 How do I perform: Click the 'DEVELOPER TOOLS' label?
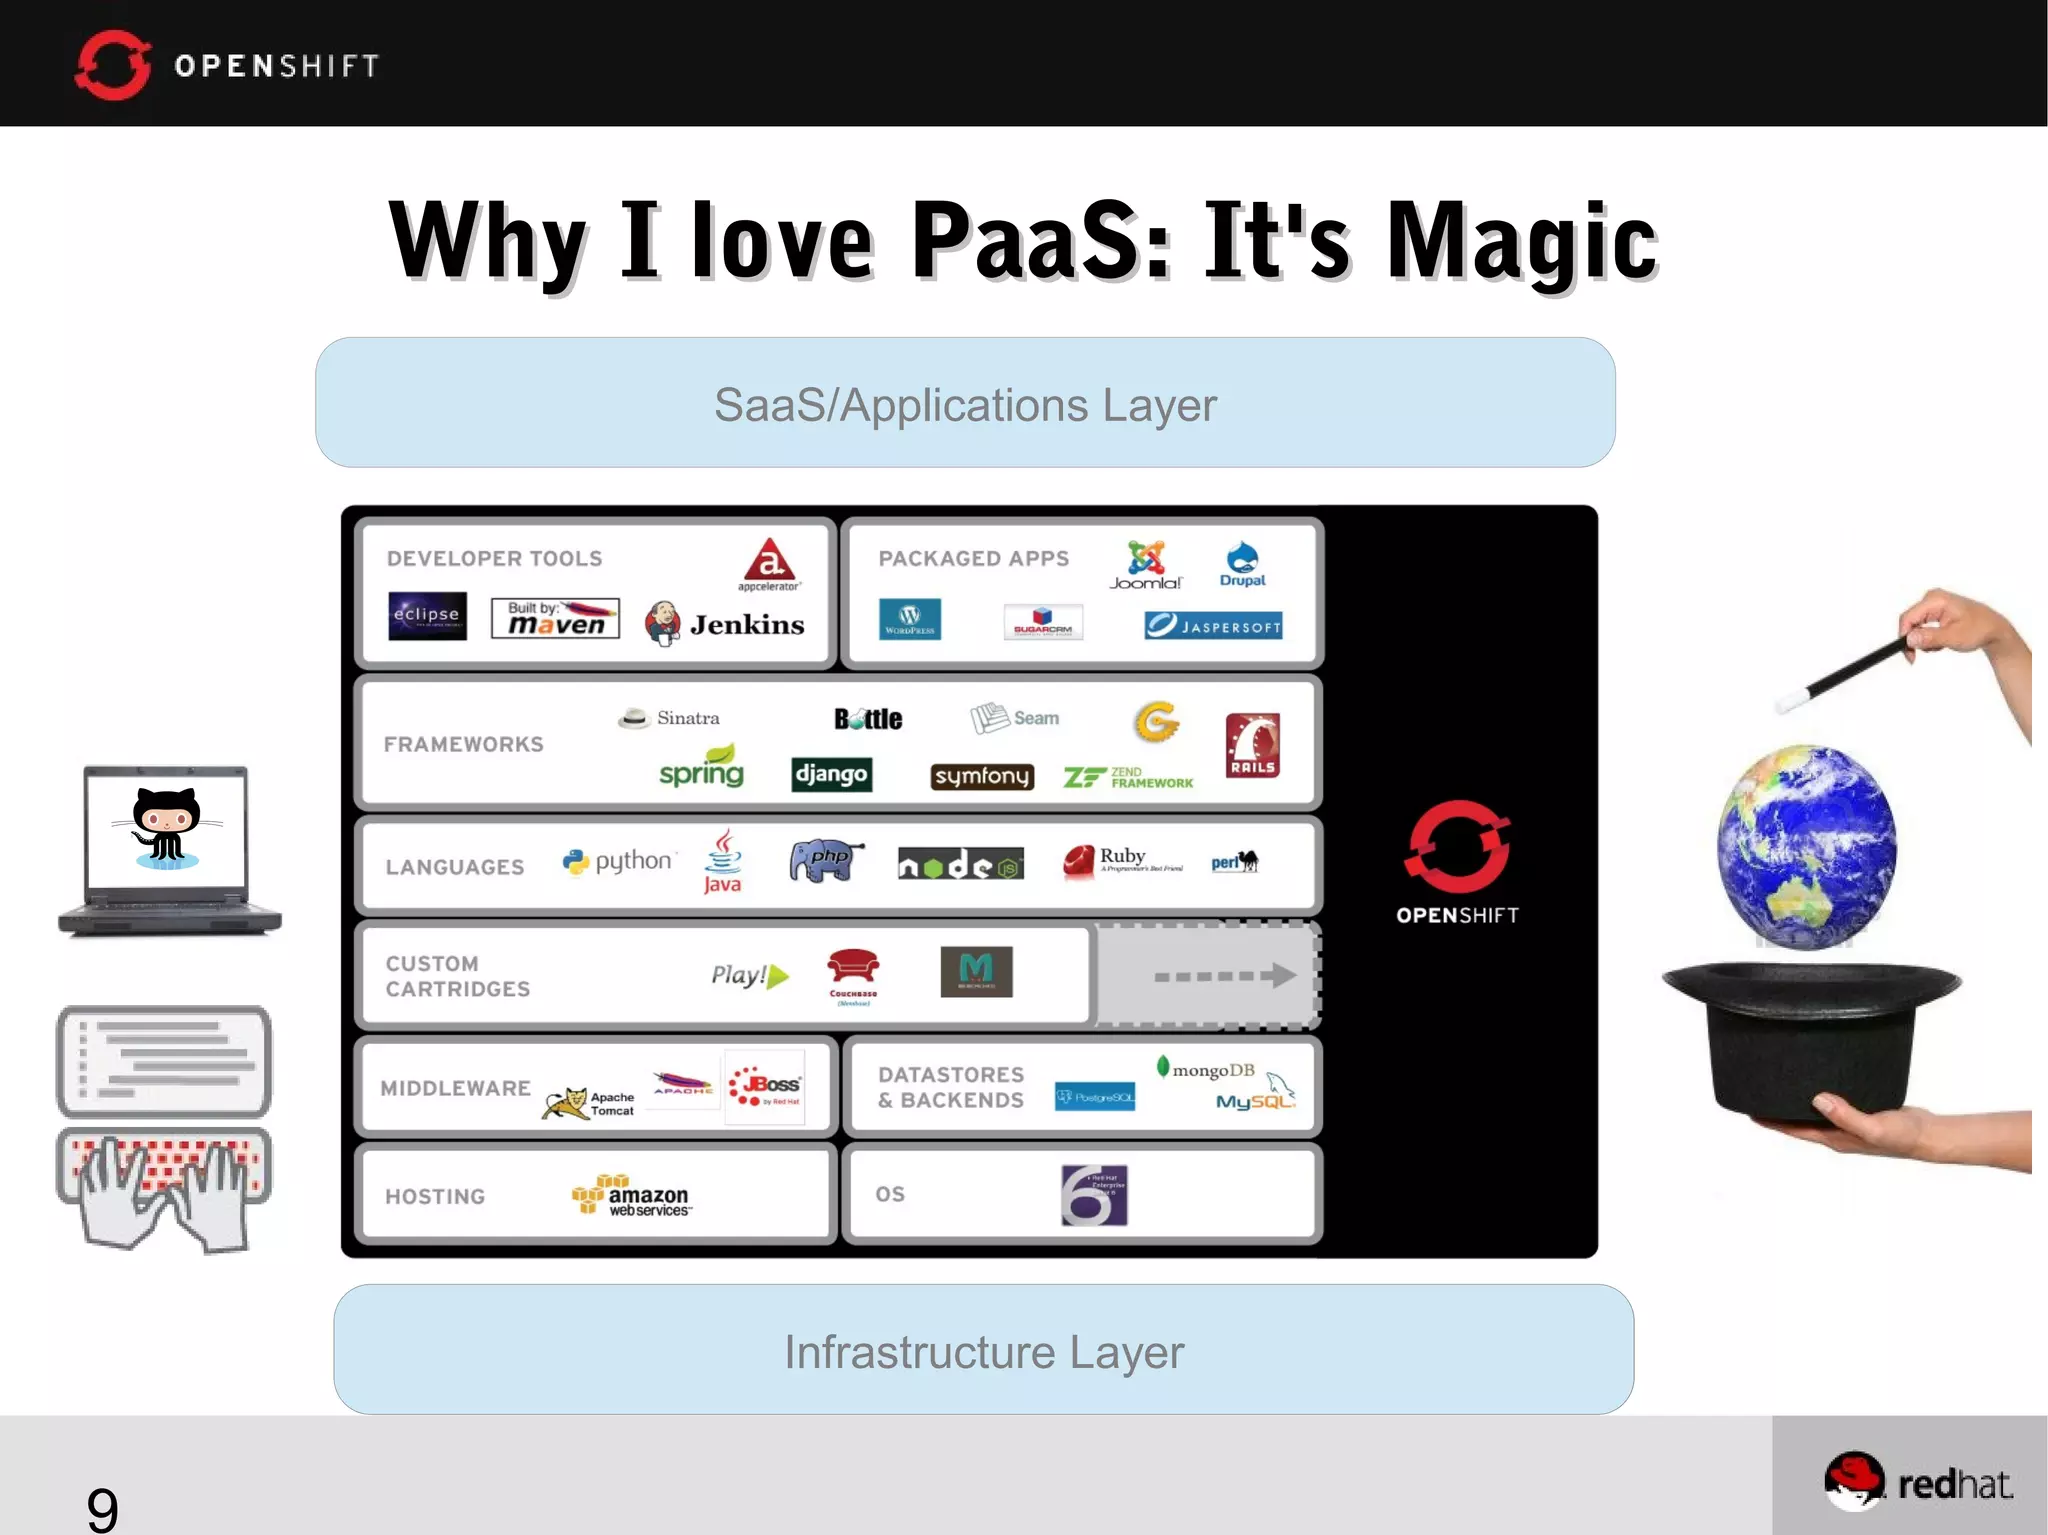point(495,559)
